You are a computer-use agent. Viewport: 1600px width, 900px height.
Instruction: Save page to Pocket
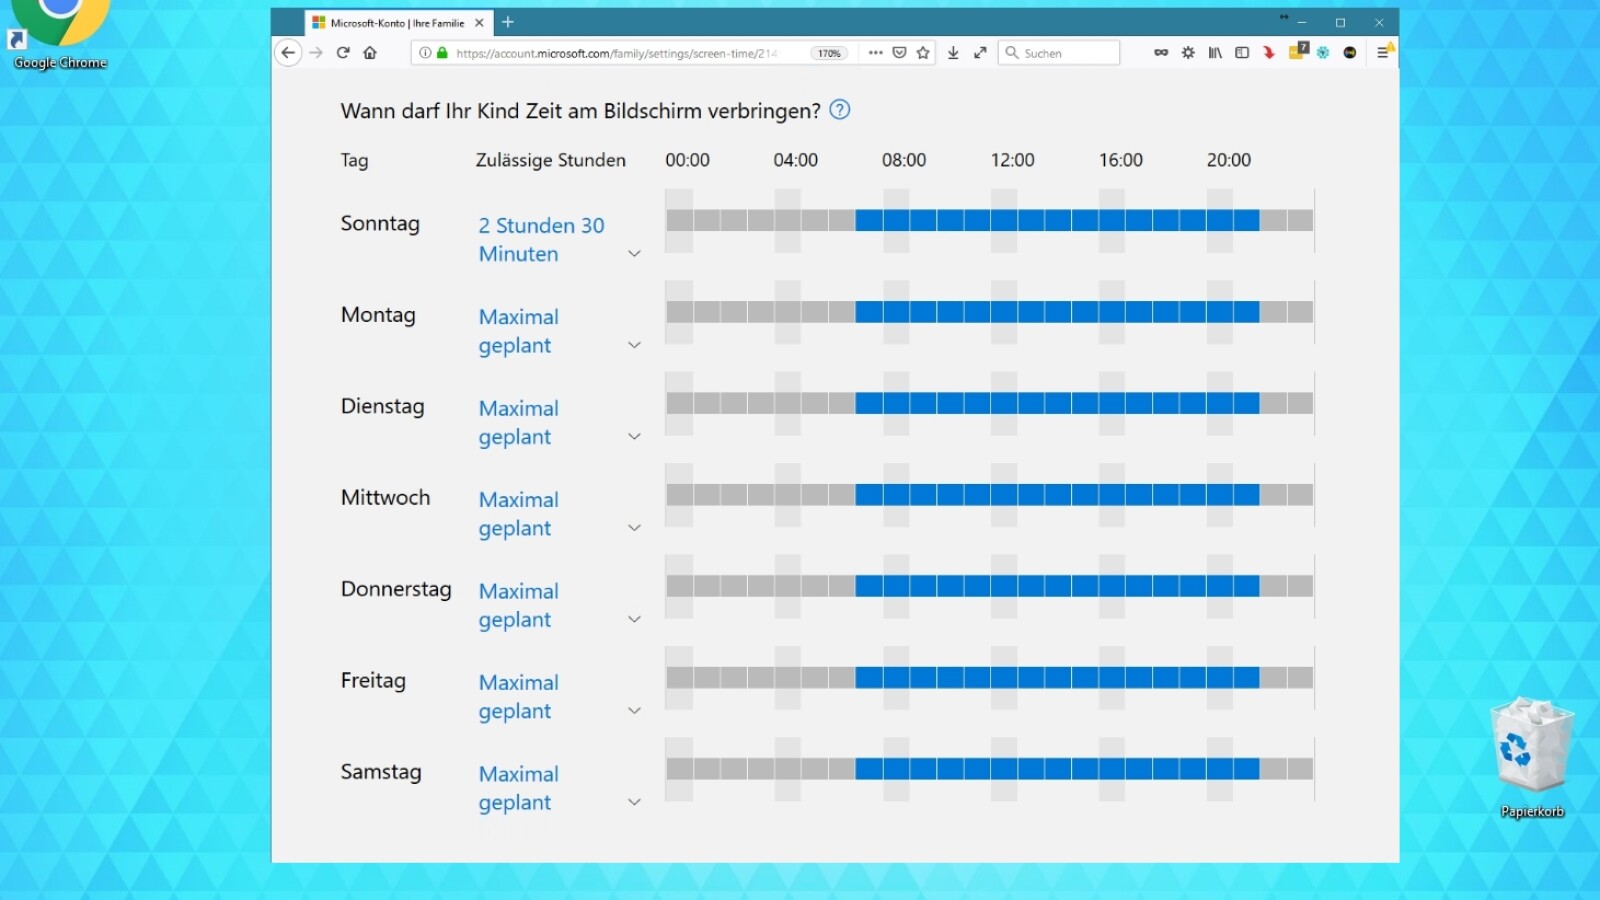pyautogui.click(x=899, y=53)
